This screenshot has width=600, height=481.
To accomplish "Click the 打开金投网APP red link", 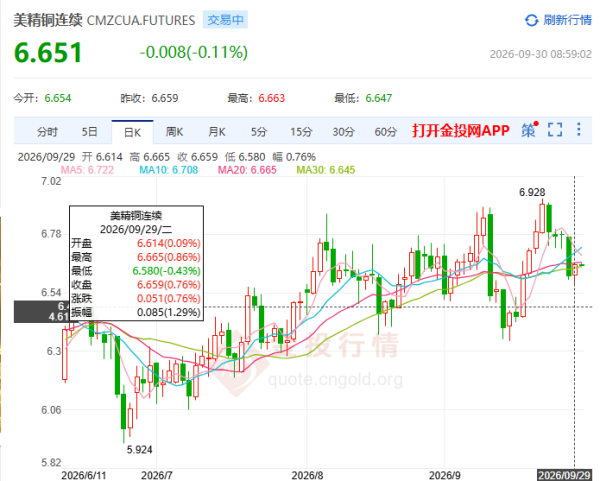I will [461, 131].
